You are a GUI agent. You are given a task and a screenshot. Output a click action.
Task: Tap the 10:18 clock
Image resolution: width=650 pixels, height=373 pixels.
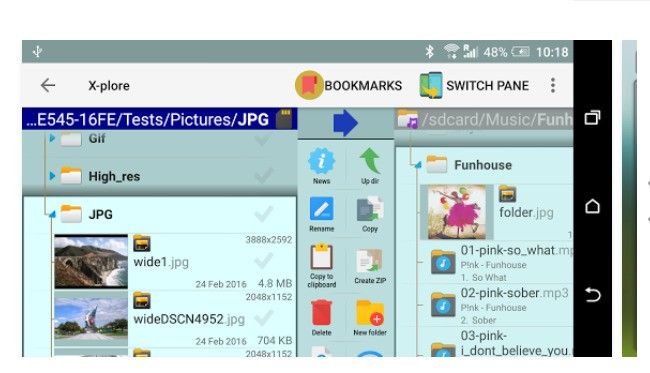pyautogui.click(x=552, y=52)
